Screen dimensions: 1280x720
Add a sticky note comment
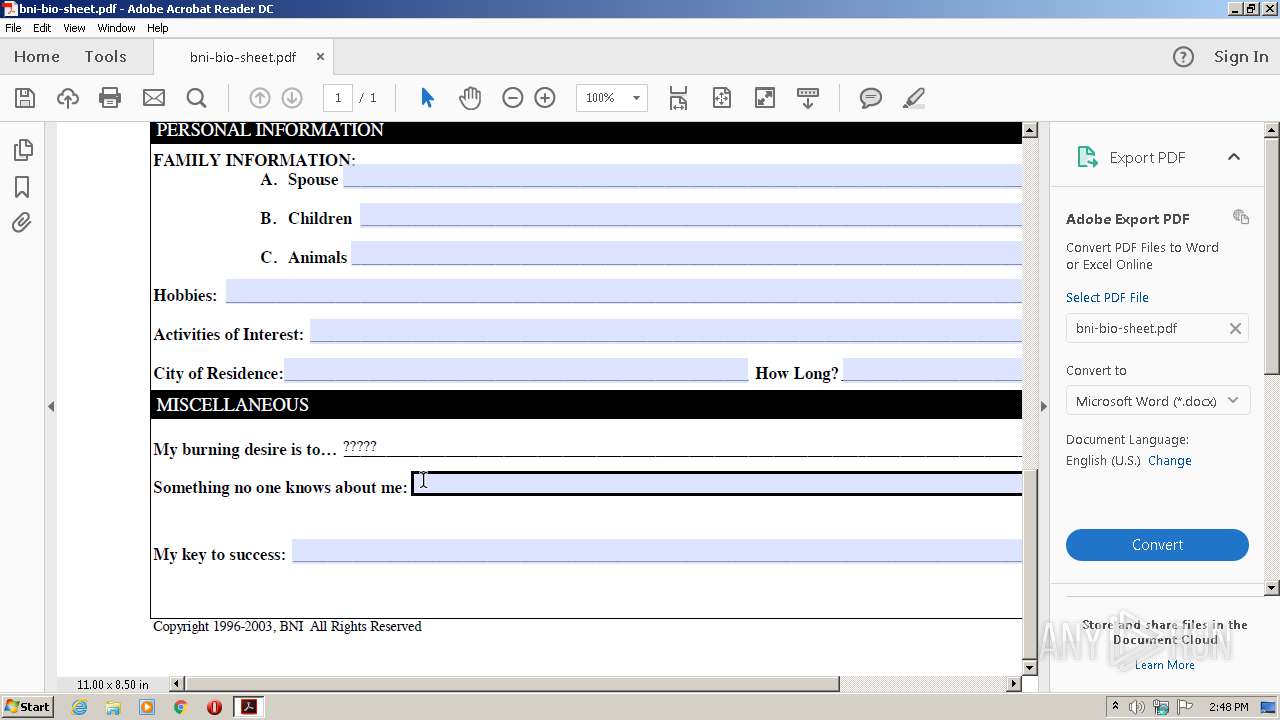click(x=871, y=98)
